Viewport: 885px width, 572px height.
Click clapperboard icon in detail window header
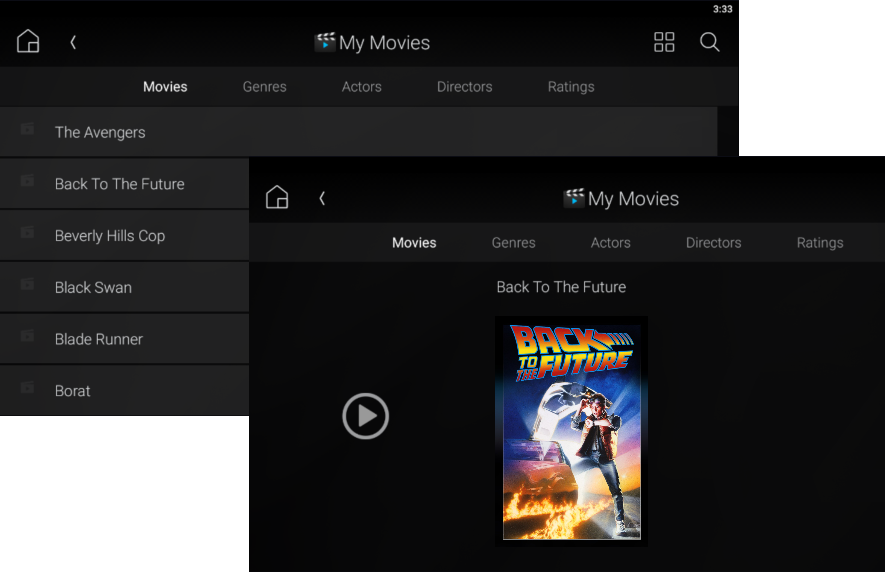574,198
